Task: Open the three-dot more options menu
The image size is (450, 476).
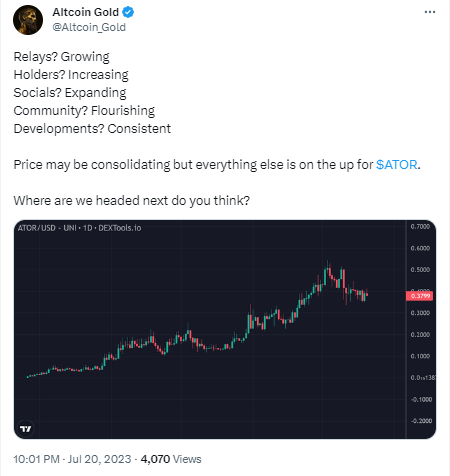Action: 430,12
